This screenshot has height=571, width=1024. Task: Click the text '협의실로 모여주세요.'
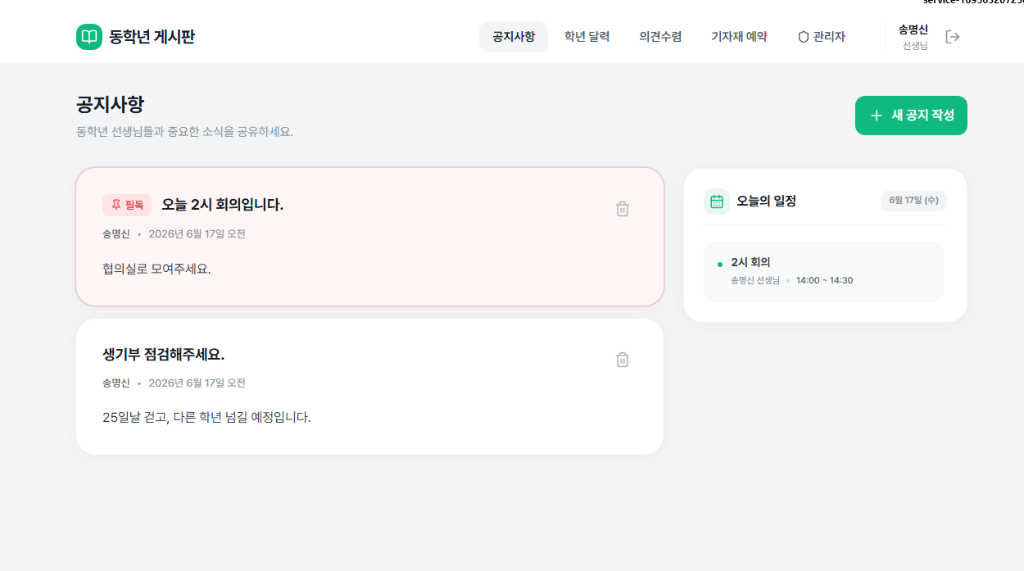tap(156, 269)
